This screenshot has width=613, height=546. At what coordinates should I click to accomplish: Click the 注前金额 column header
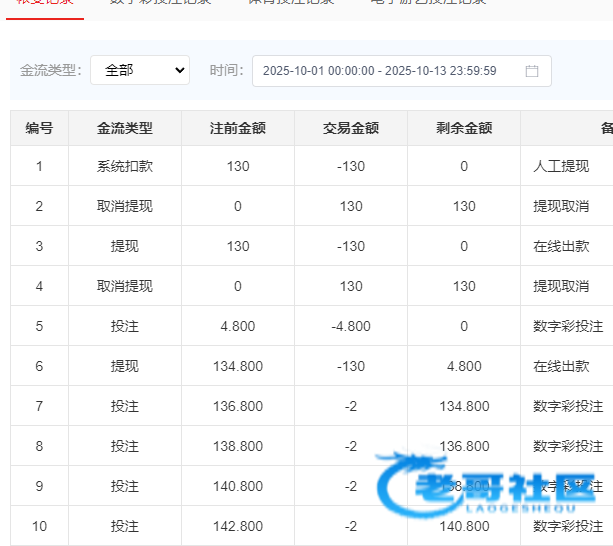(238, 128)
